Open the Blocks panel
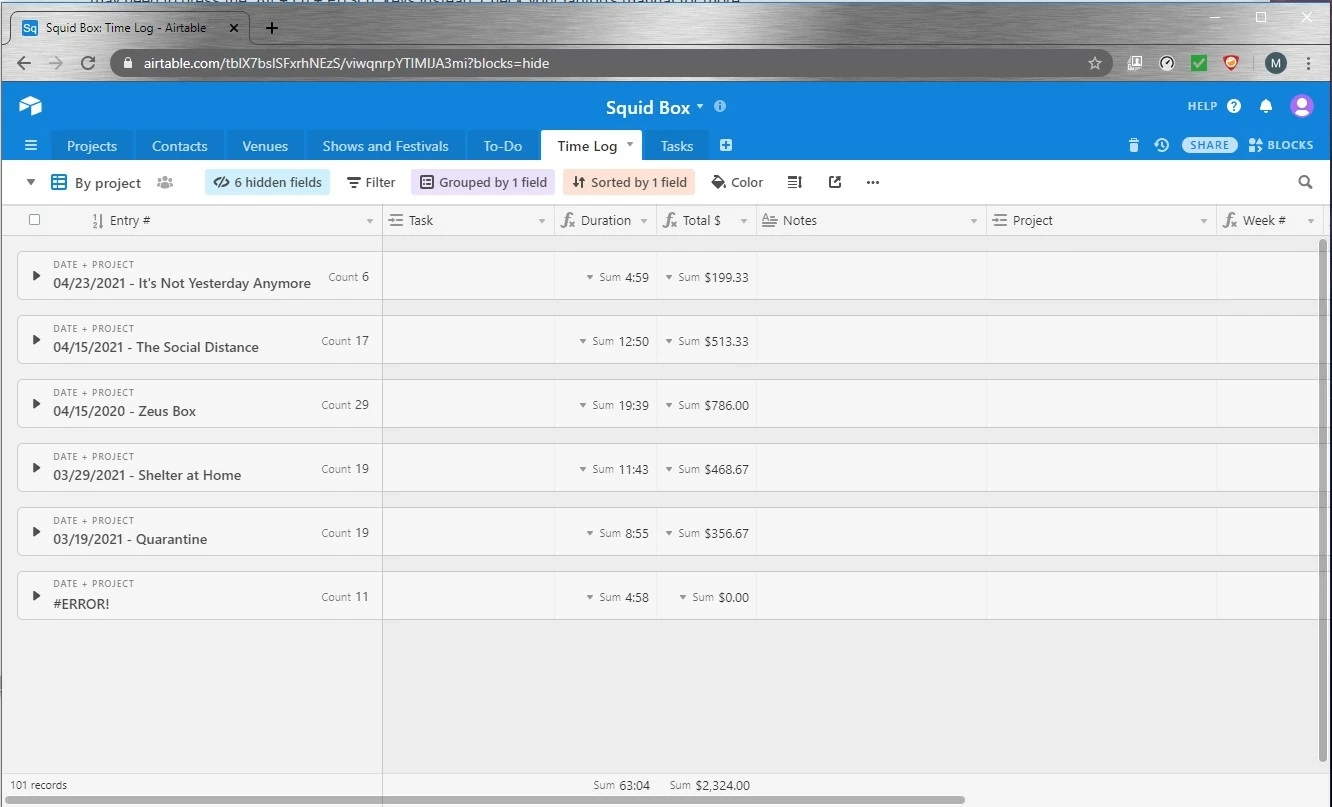 [1281, 145]
